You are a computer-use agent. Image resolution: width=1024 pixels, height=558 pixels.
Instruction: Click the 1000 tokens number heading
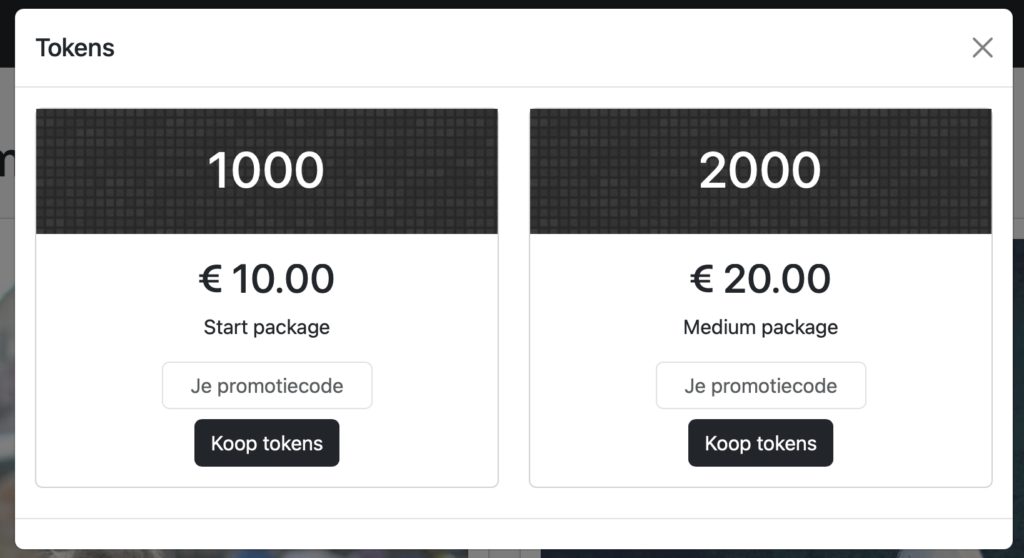pyautogui.click(x=266, y=171)
